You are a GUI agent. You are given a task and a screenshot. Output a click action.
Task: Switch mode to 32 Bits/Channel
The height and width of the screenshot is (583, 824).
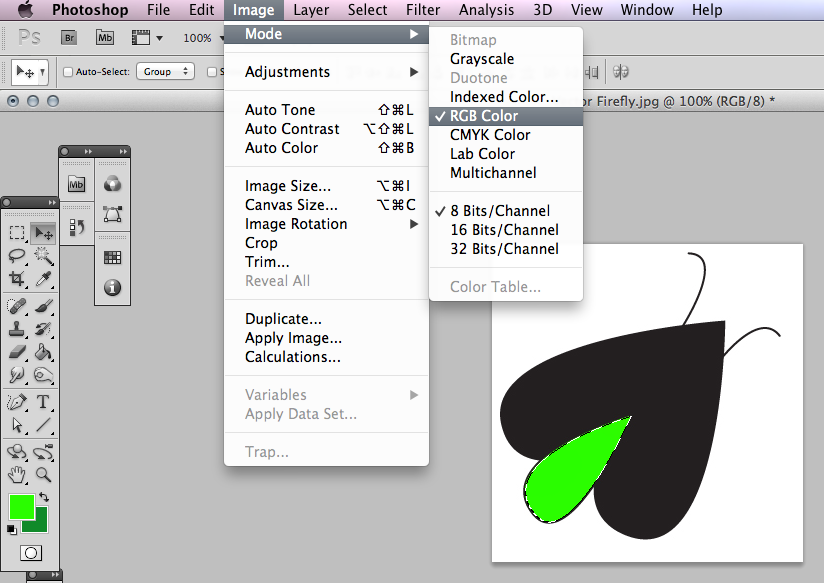504,249
